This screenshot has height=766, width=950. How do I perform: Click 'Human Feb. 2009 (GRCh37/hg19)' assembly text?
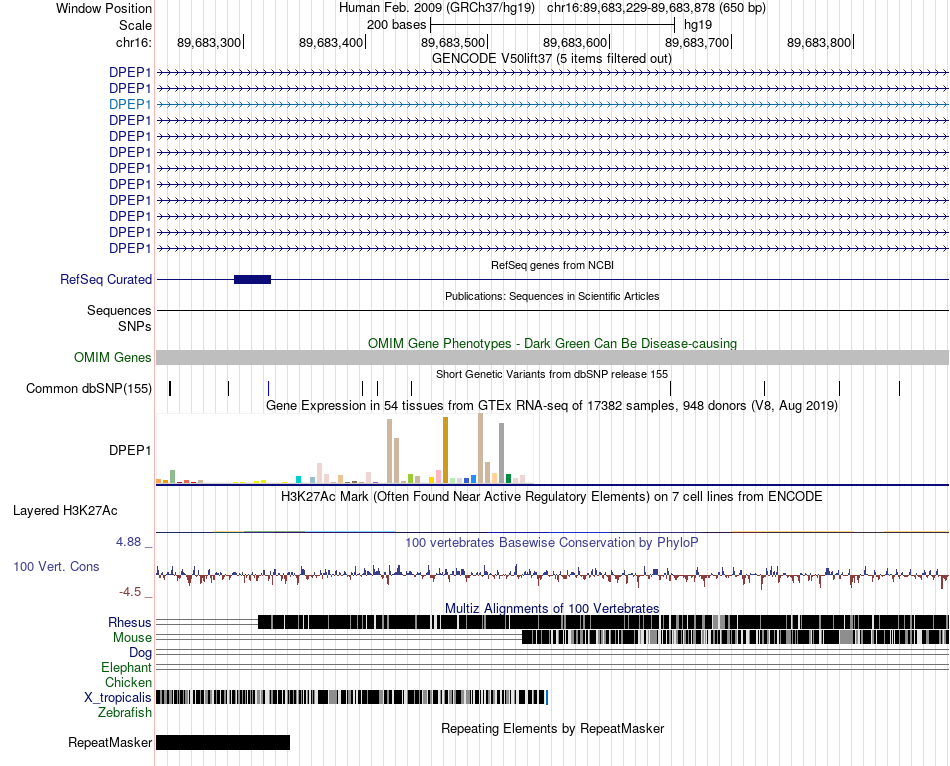coord(437,8)
